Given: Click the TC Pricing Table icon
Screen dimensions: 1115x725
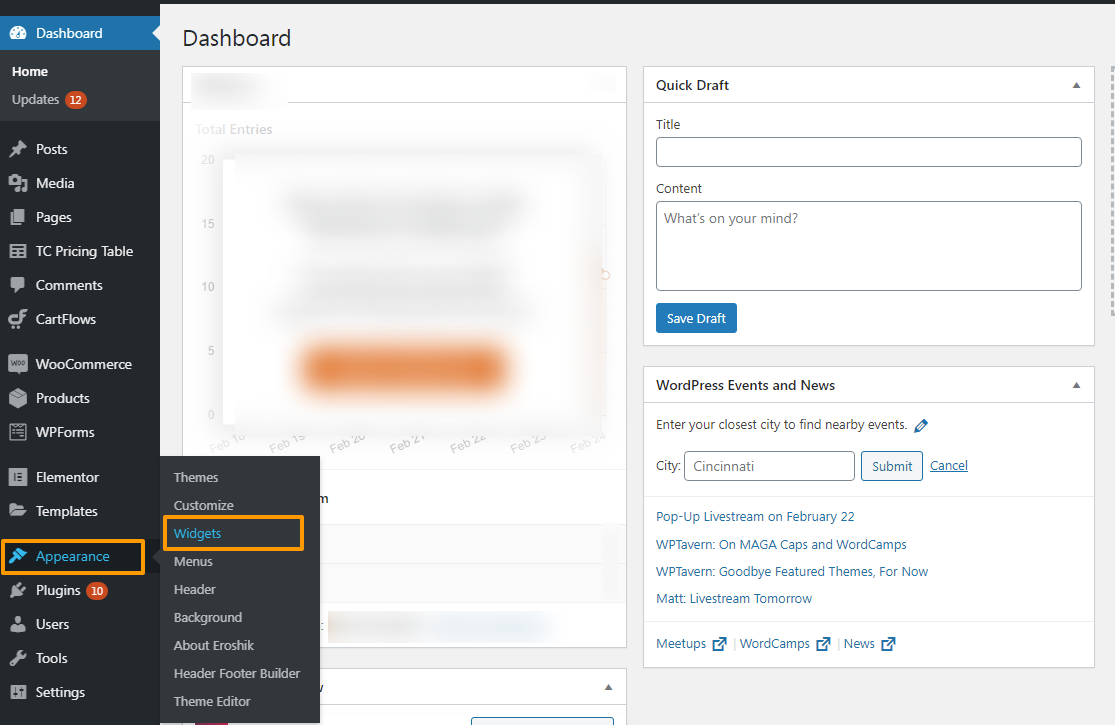Looking at the screenshot, I should pos(18,252).
